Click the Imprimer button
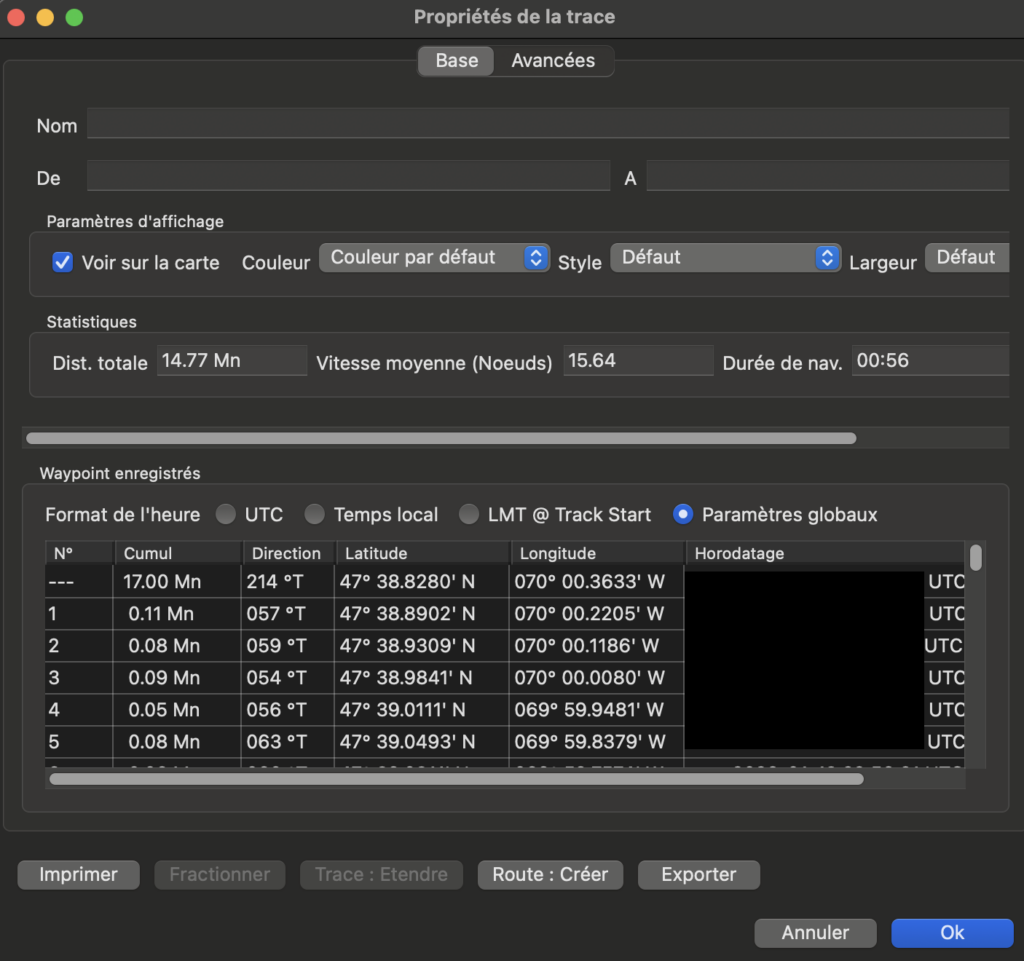 (78, 875)
